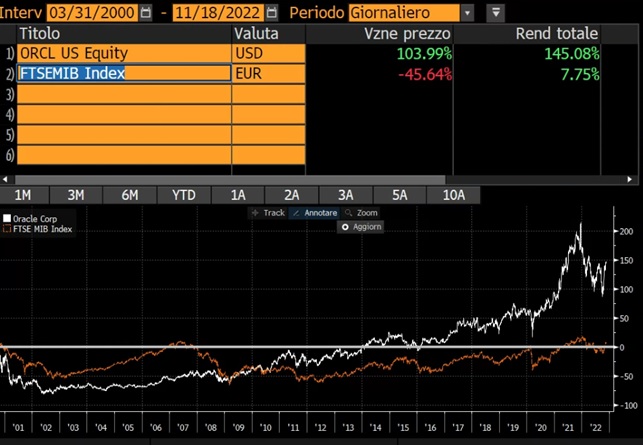Switch chart range to YTD

tap(184, 195)
